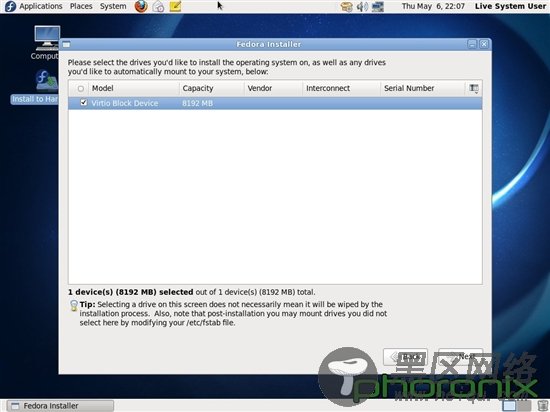This screenshot has width=550, height=412.
Task: Open the Live System User menu
Action: coord(510,6)
